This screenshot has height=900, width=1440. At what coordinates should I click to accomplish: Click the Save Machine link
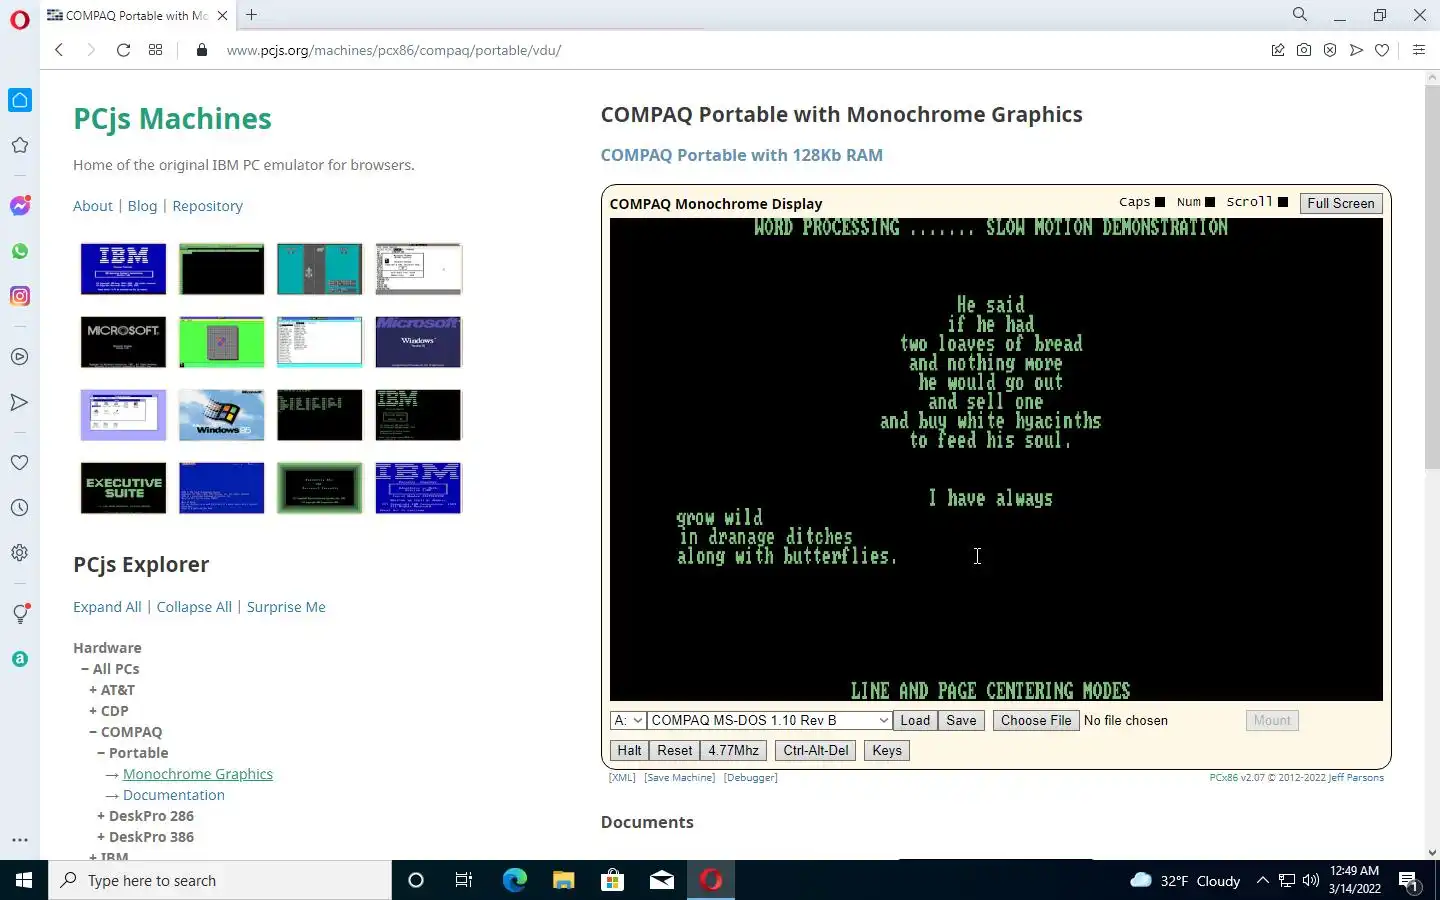click(x=680, y=778)
